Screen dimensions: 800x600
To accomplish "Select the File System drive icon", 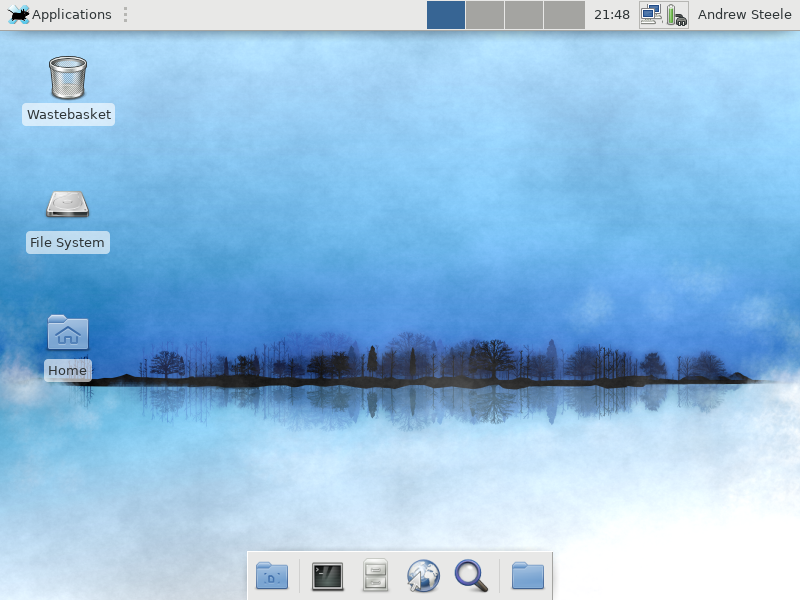I will (x=67, y=205).
